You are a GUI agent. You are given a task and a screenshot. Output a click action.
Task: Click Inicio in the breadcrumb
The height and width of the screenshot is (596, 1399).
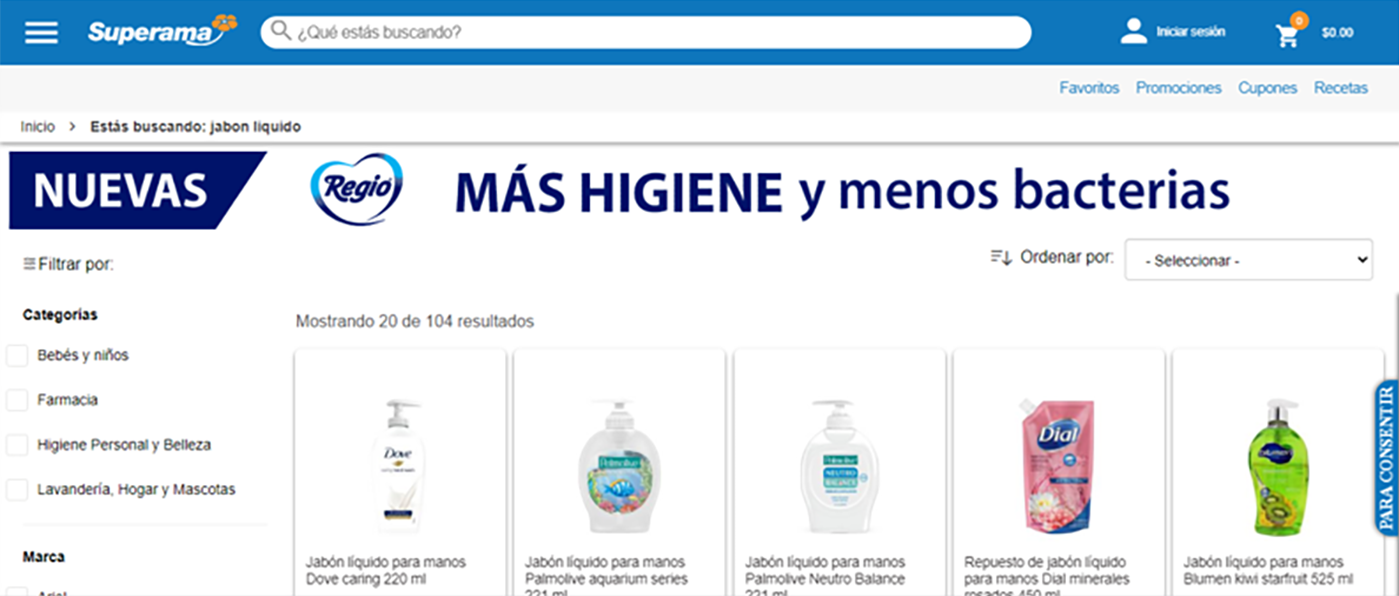[x=38, y=127]
